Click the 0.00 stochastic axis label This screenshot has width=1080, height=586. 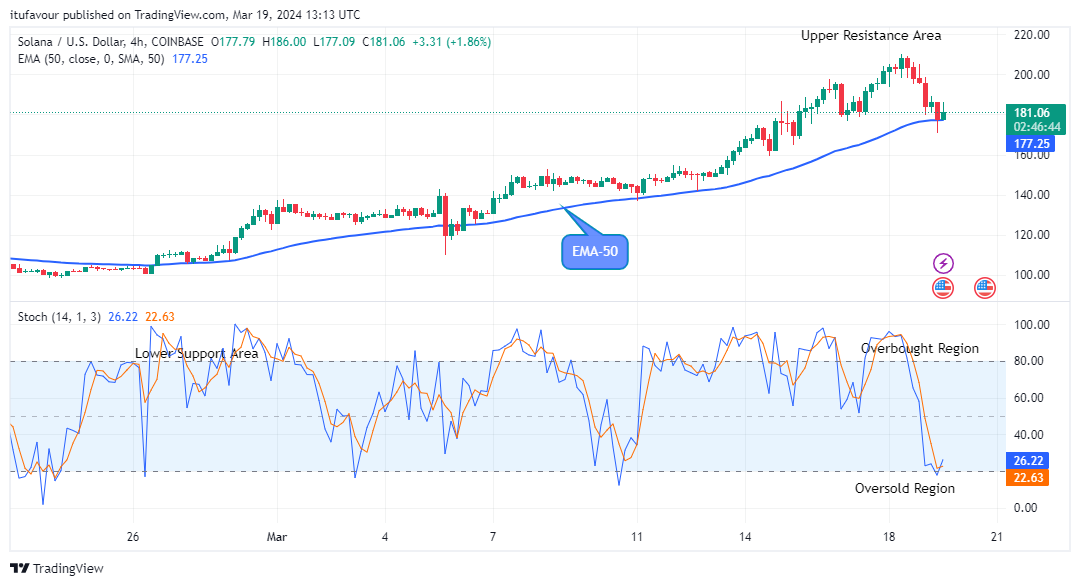(x=1026, y=507)
